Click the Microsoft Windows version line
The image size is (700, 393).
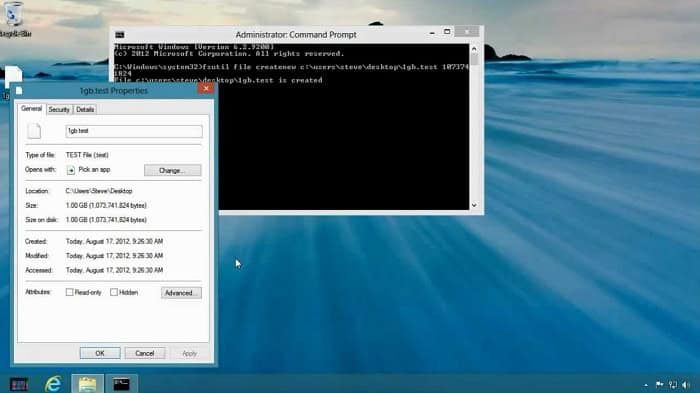[194, 46]
